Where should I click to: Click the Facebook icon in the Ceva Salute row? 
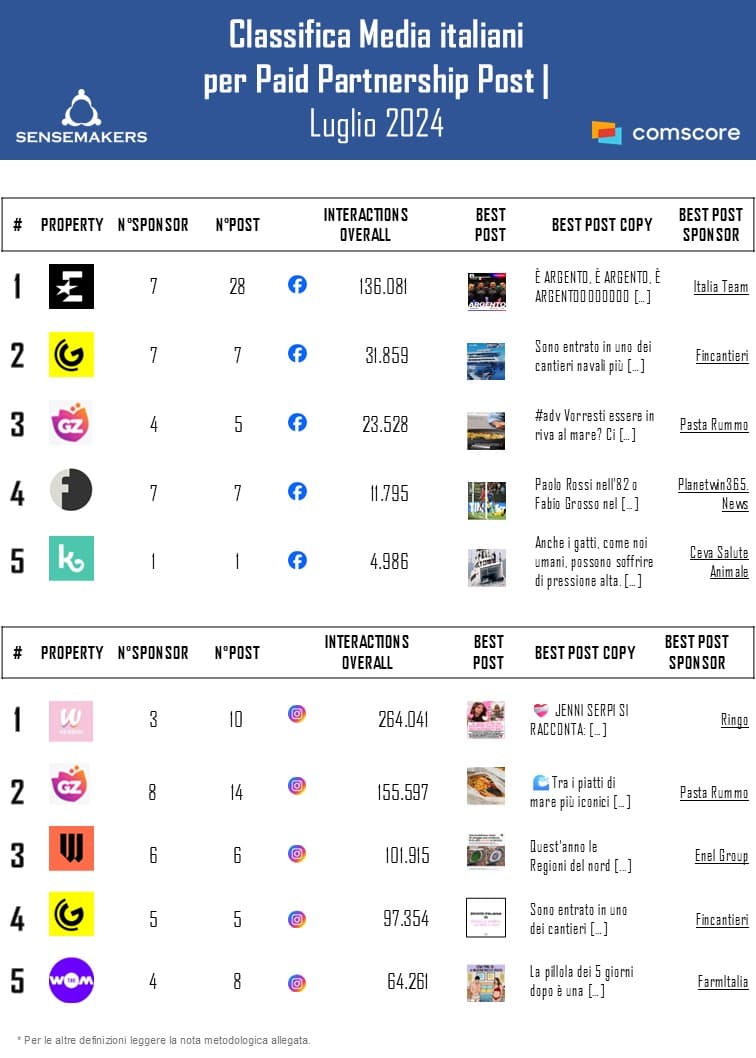(297, 560)
